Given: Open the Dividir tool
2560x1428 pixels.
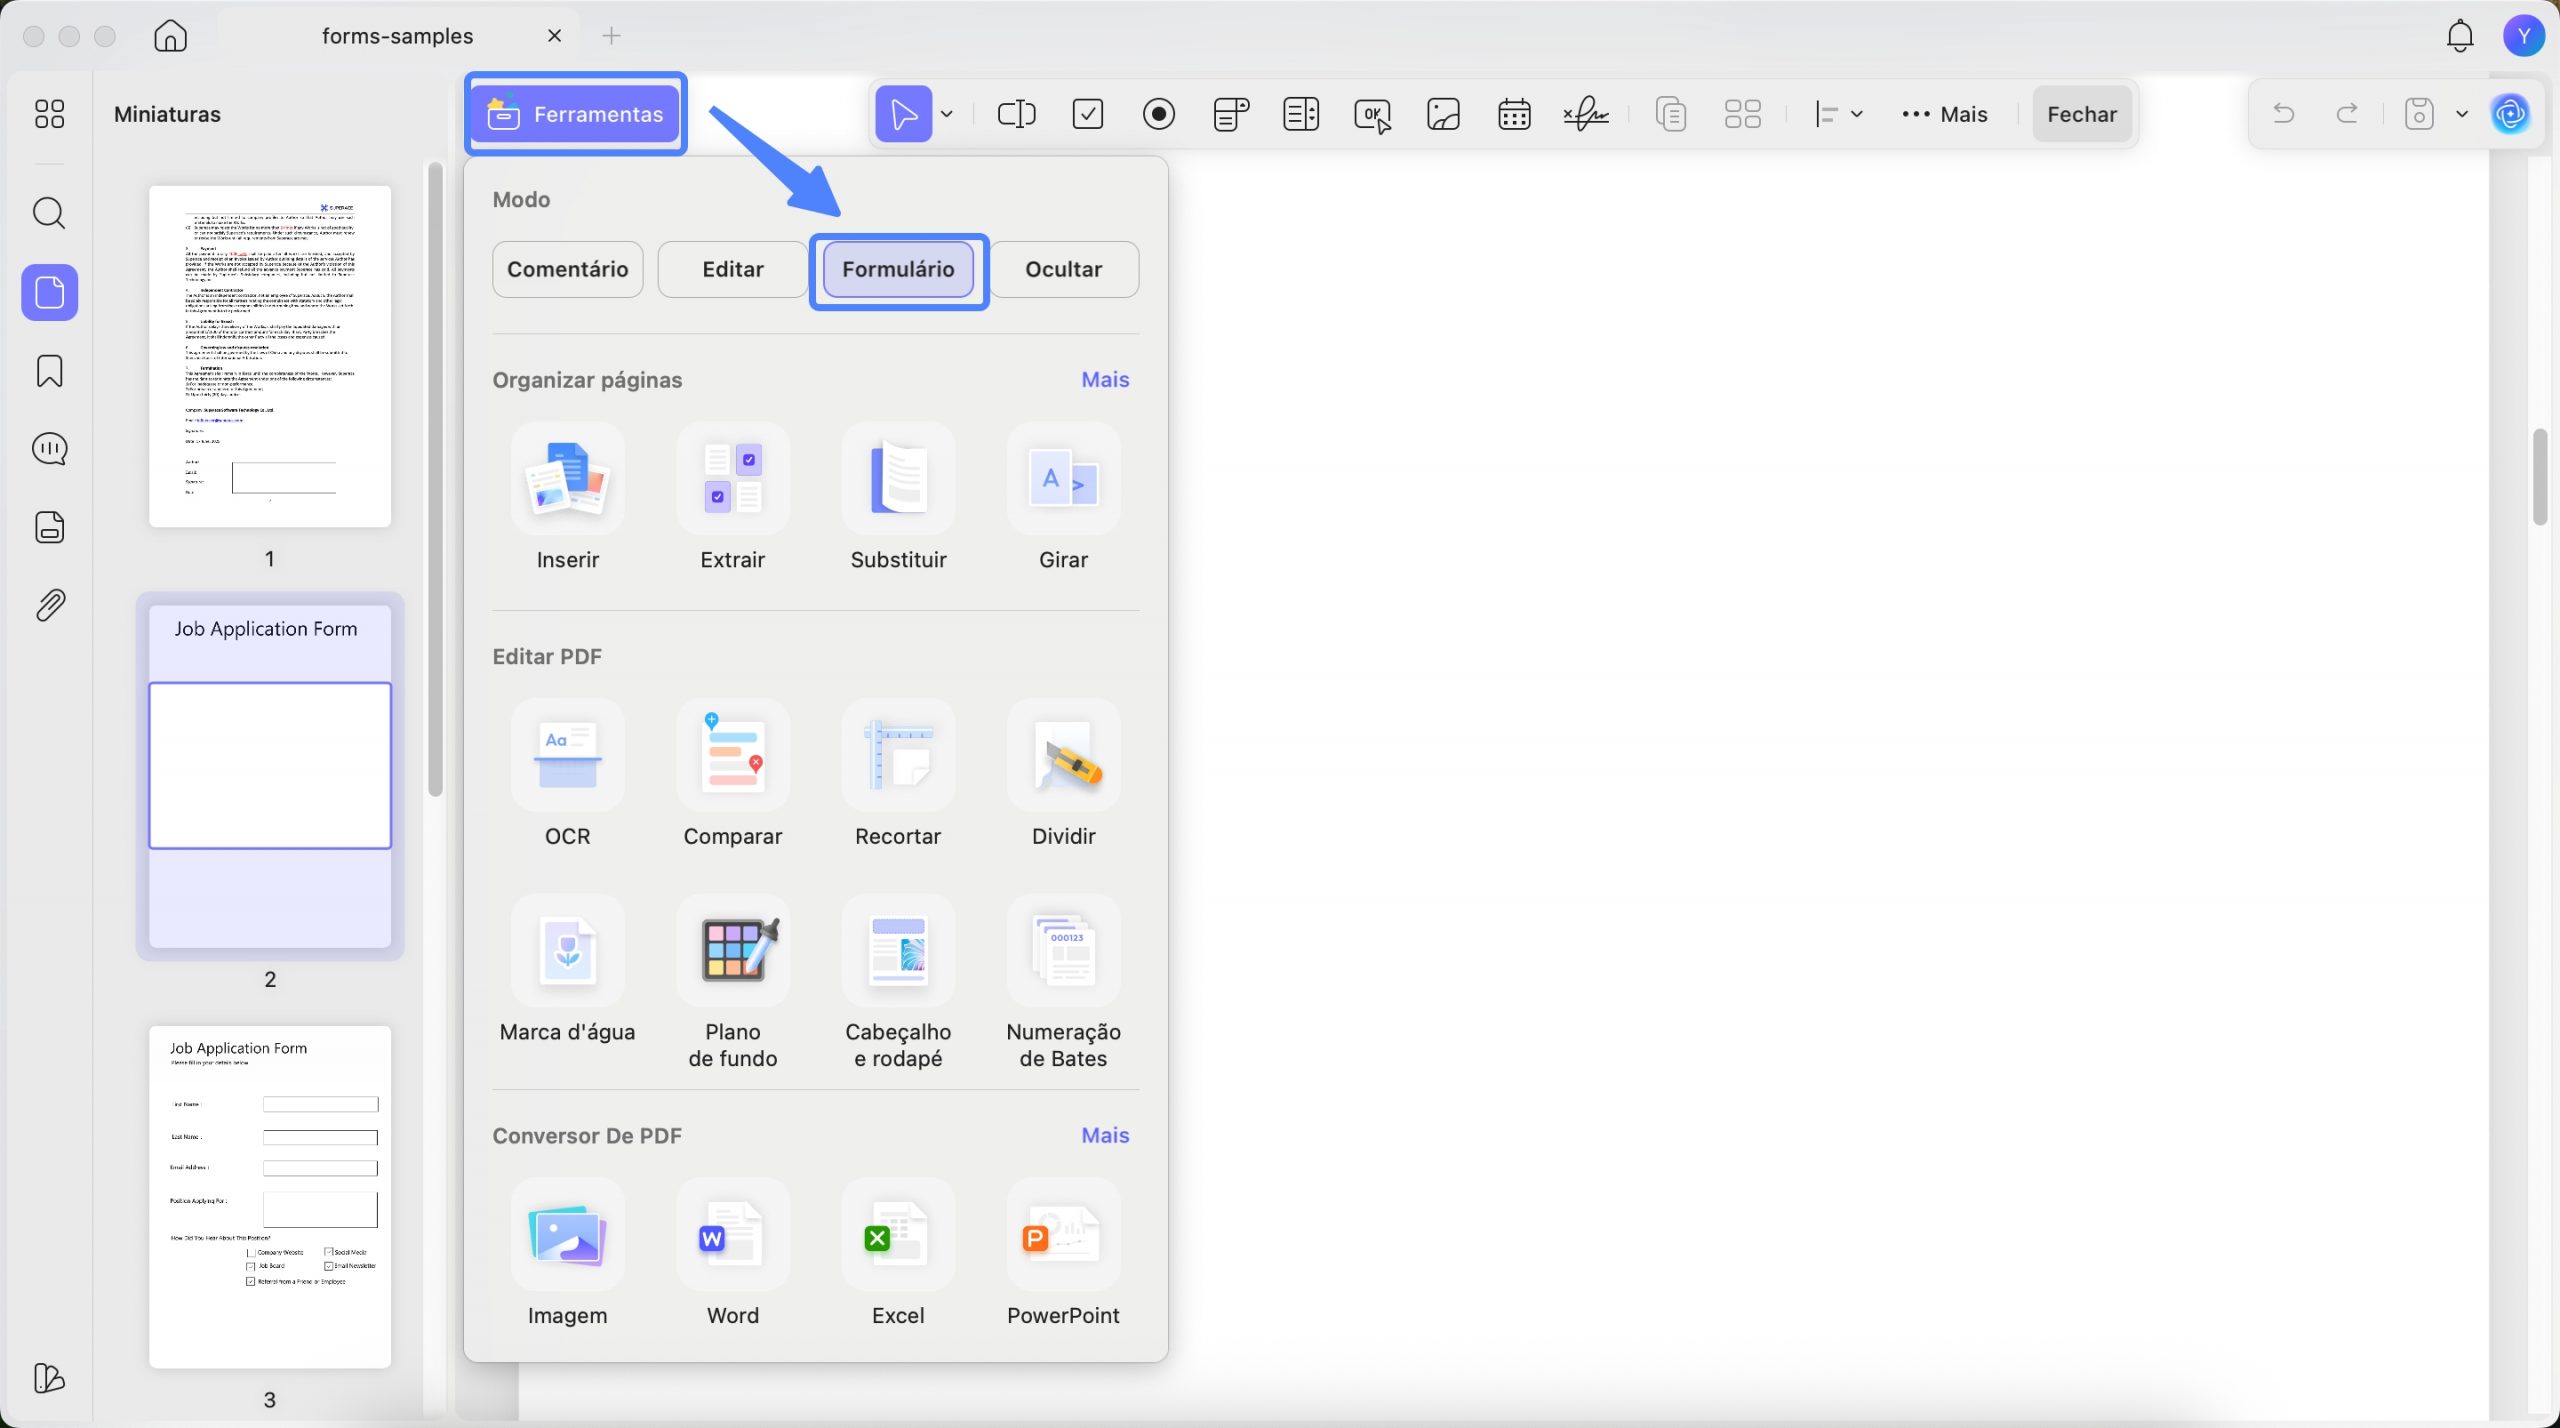Looking at the screenshot, I should pos(1063,774).
